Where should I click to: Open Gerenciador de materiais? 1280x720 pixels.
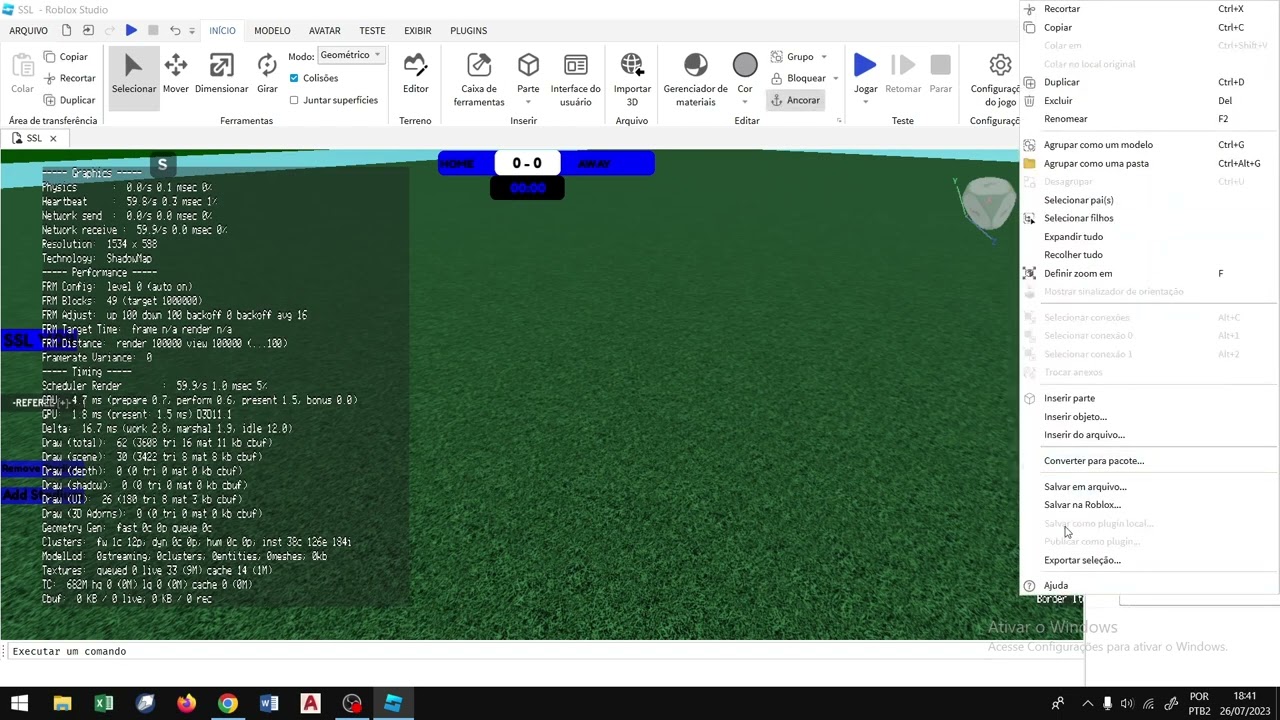click(695, 80)
